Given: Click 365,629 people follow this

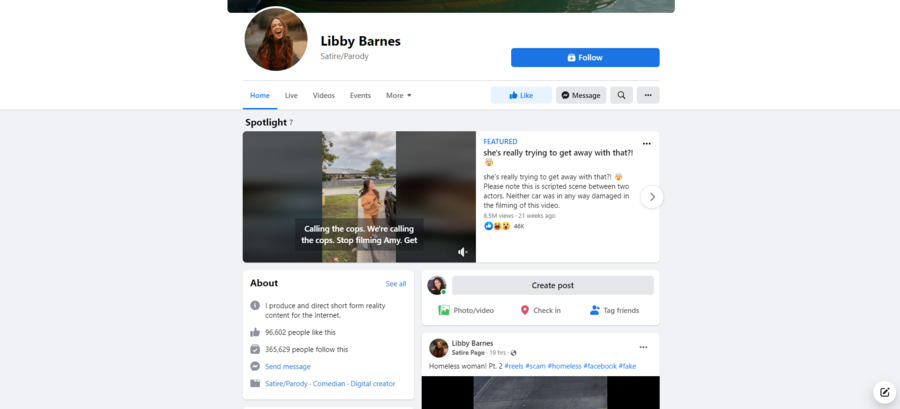Looking at the screenshot, I should (307, 349).
